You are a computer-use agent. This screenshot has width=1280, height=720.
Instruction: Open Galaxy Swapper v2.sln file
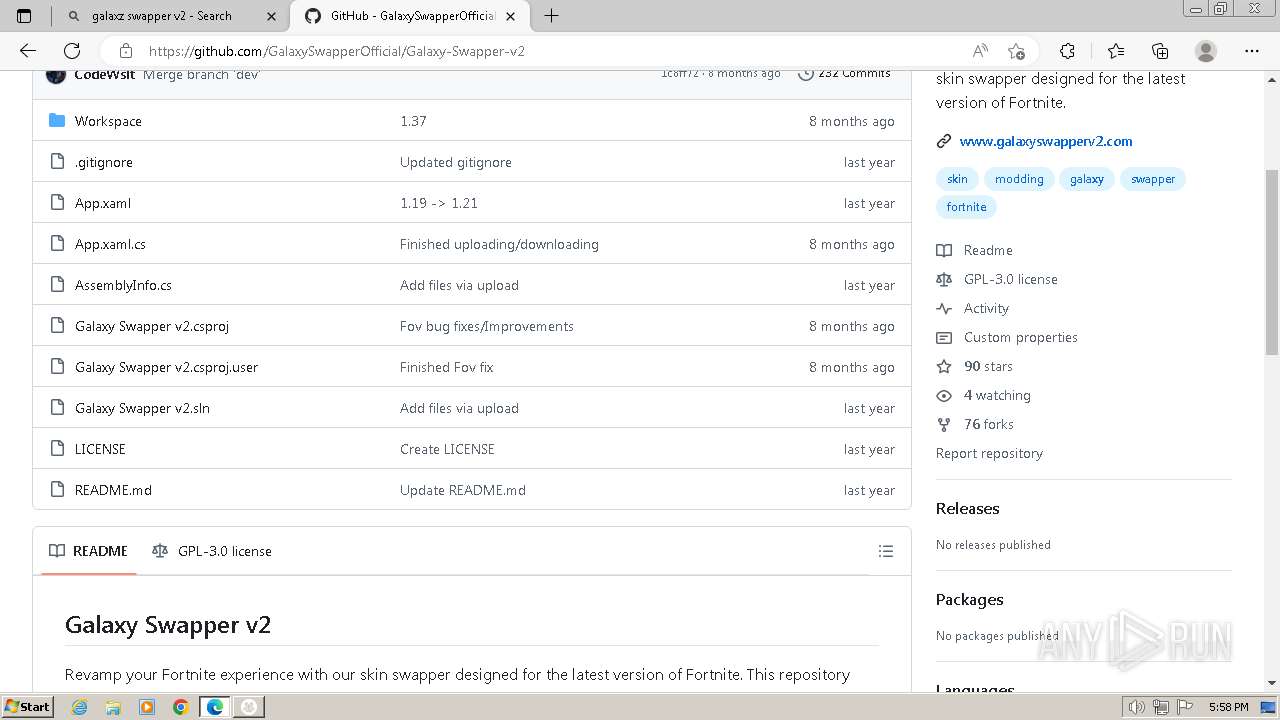(x=142, y=408)
